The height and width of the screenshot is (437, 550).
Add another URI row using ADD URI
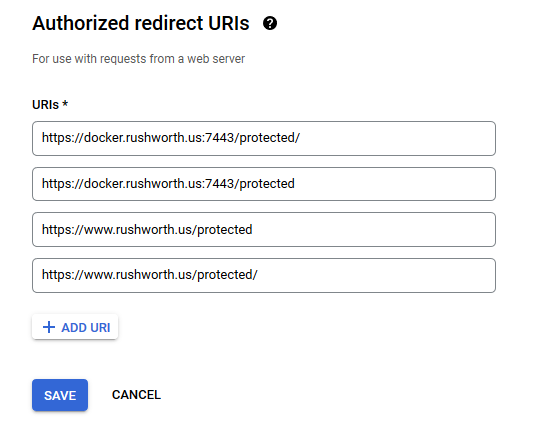[75, 327]
